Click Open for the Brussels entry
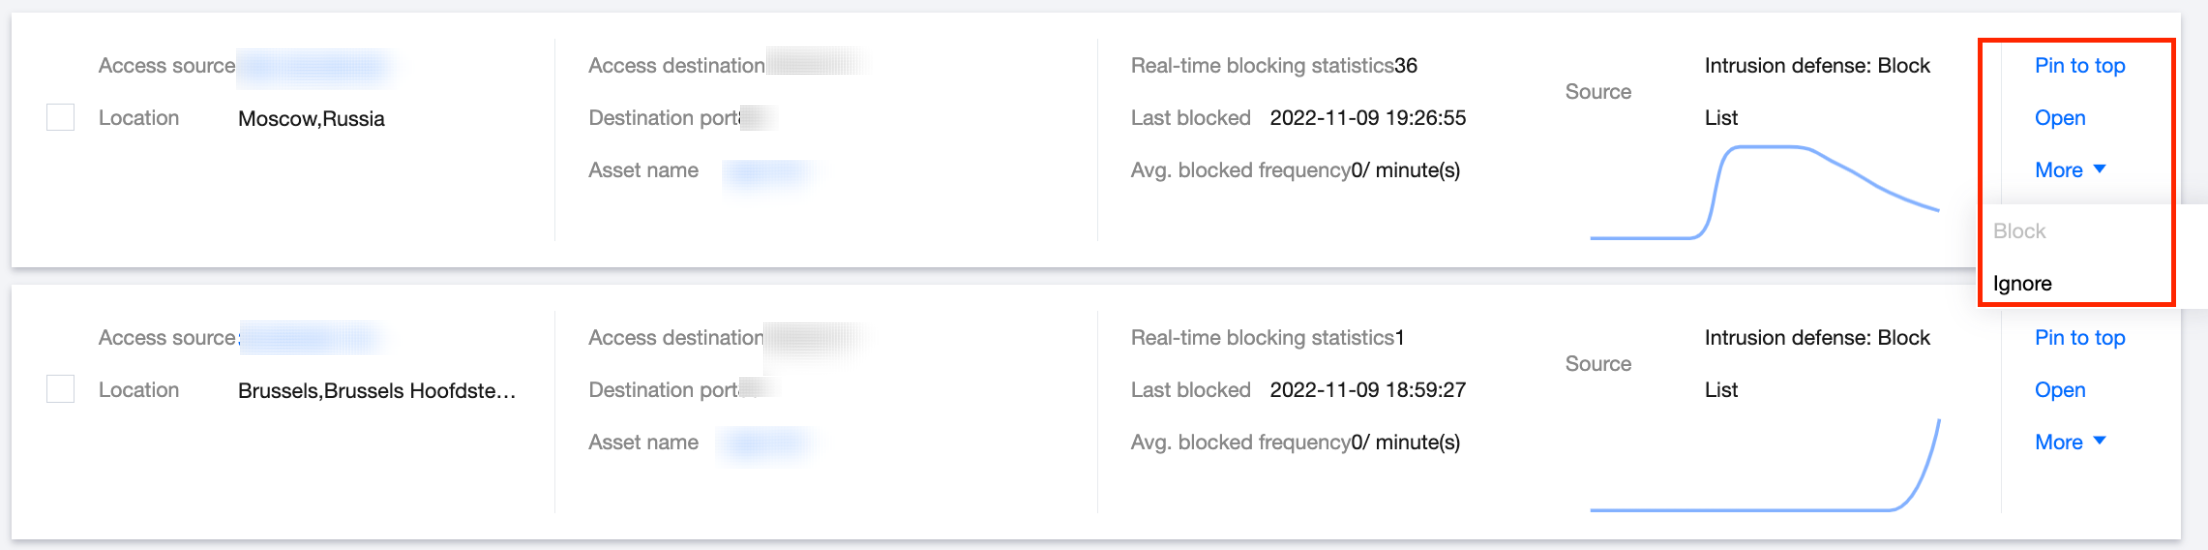This screenshot has height=550, width=2208. (x=2060, y=390)
